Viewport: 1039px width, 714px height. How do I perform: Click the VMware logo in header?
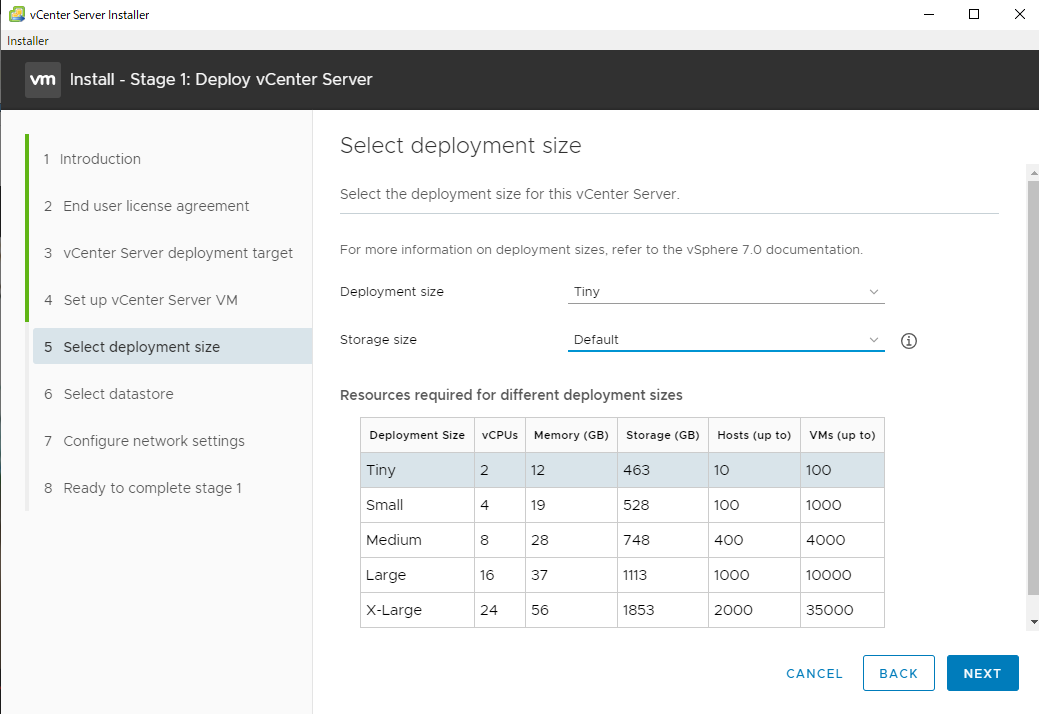click(43, 80)
